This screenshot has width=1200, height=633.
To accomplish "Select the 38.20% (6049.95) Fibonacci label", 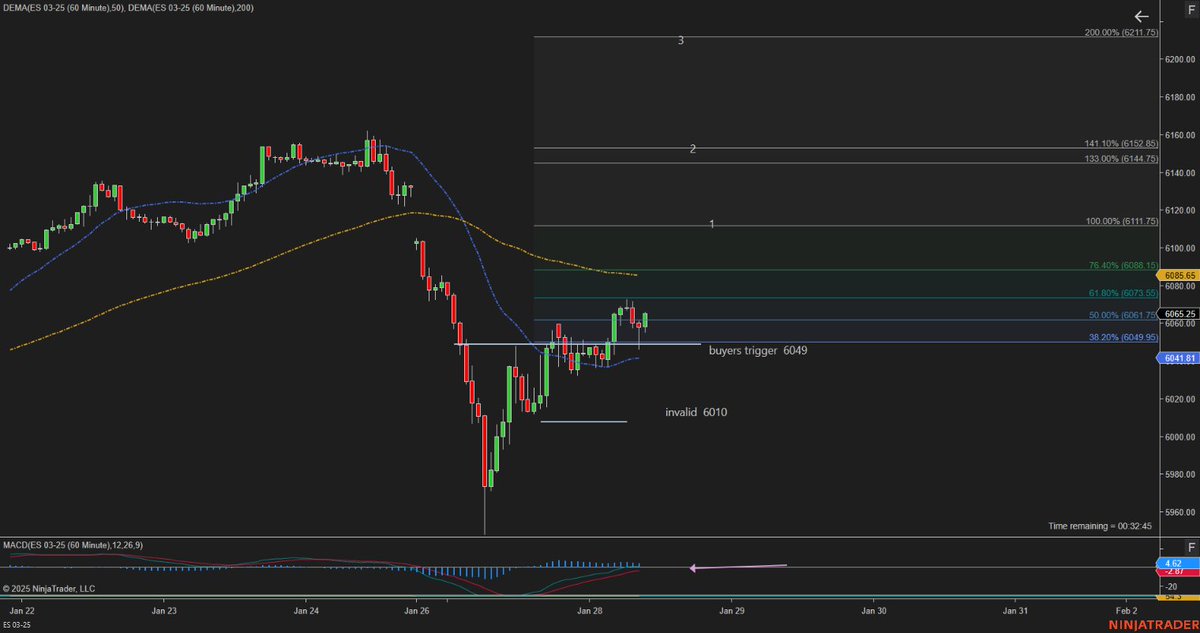I will tap(1123, 338).
